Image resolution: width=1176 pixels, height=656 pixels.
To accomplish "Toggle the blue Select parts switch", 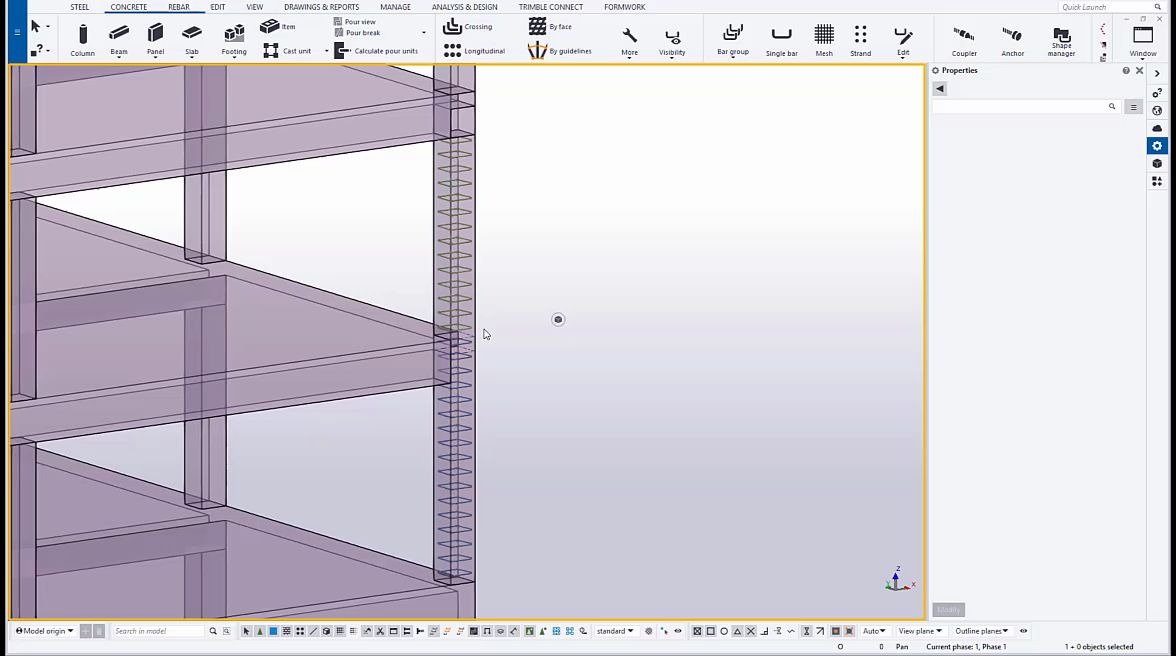I will tap(273, 631).
